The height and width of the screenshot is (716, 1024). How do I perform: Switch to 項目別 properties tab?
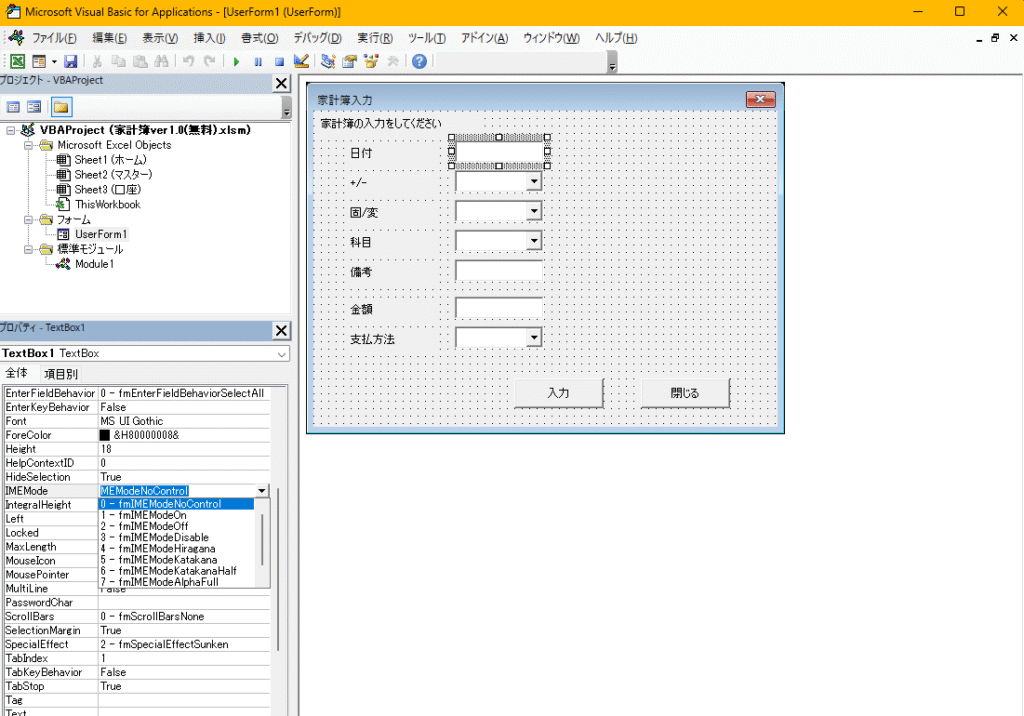61,374
